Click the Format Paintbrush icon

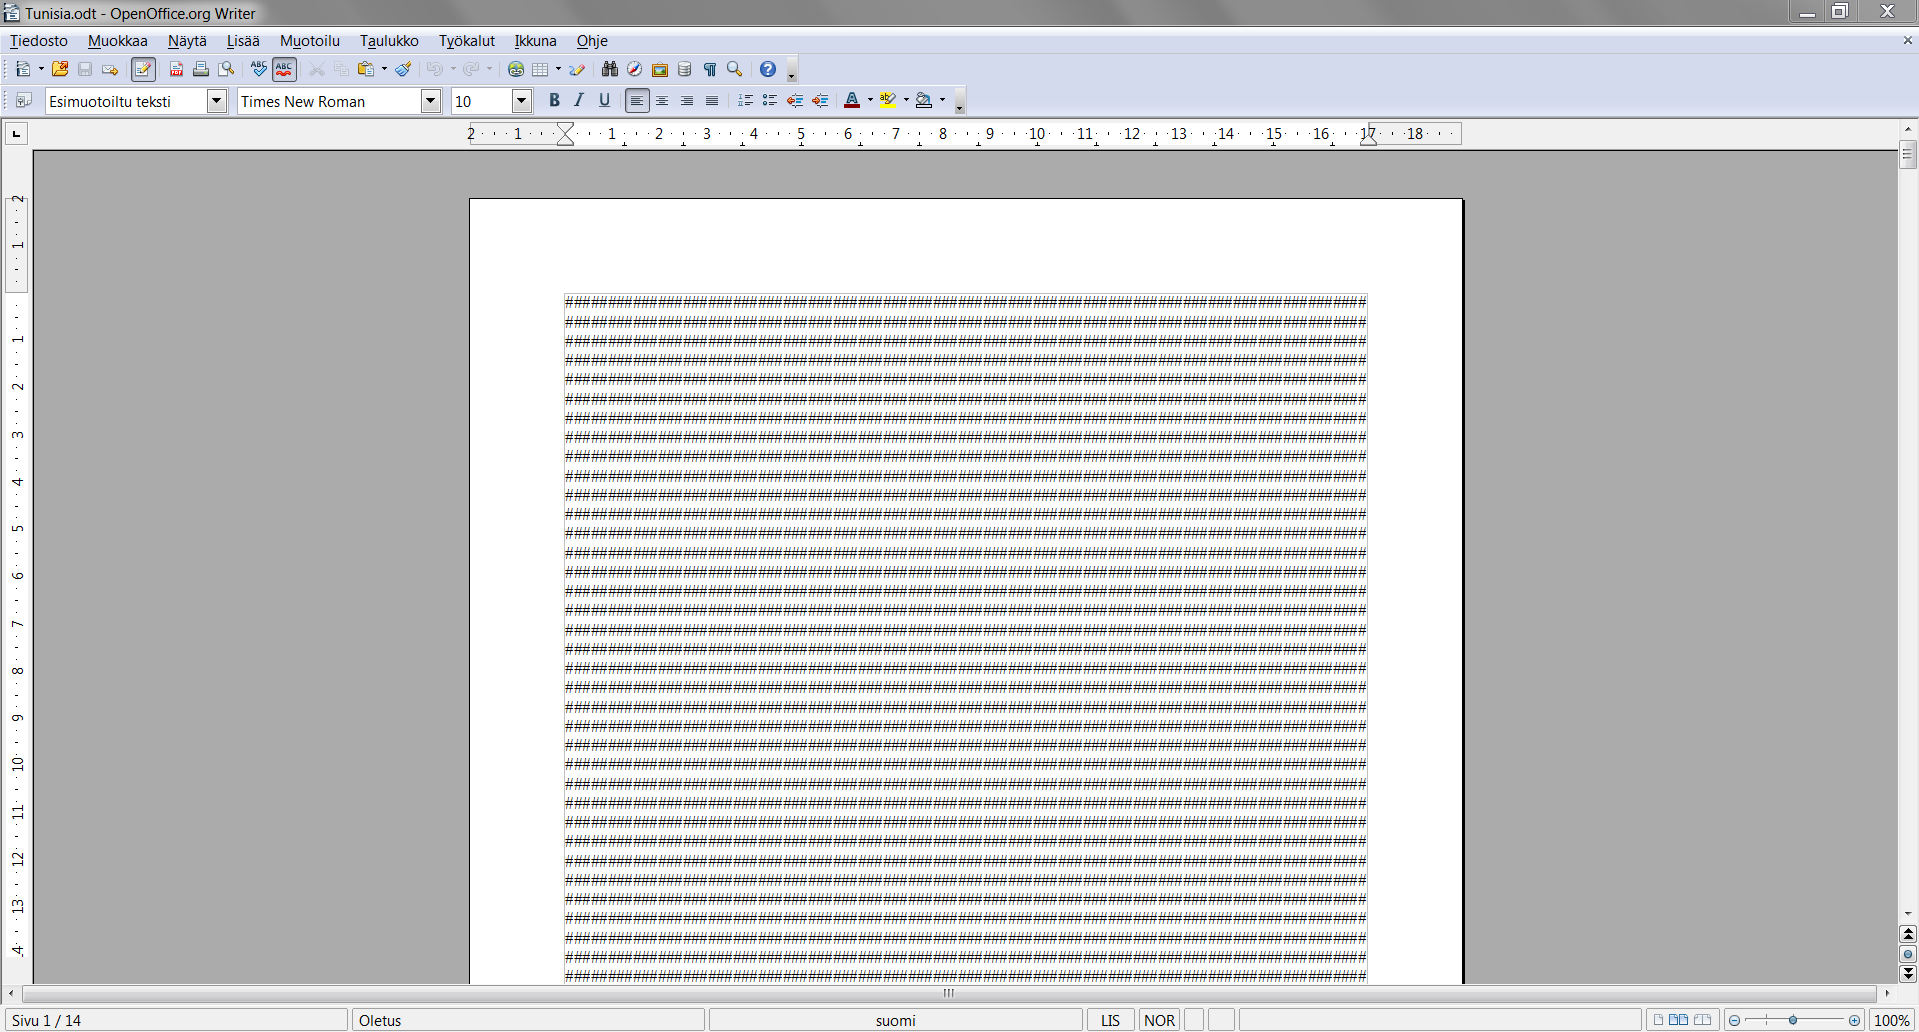[403, 70]
